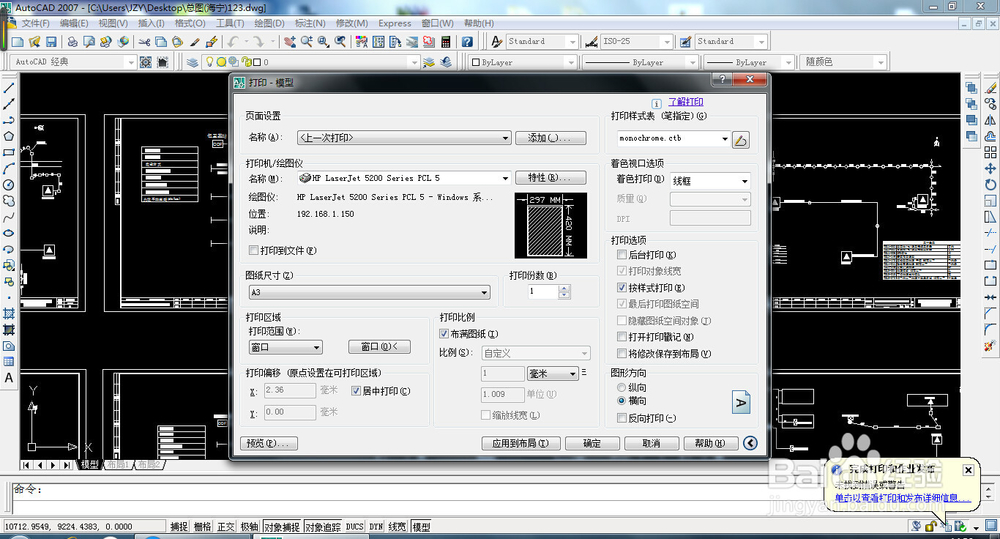Select the Table draw tool
The width and height of the screenshot is (1000, 539).
click(9, 362)
